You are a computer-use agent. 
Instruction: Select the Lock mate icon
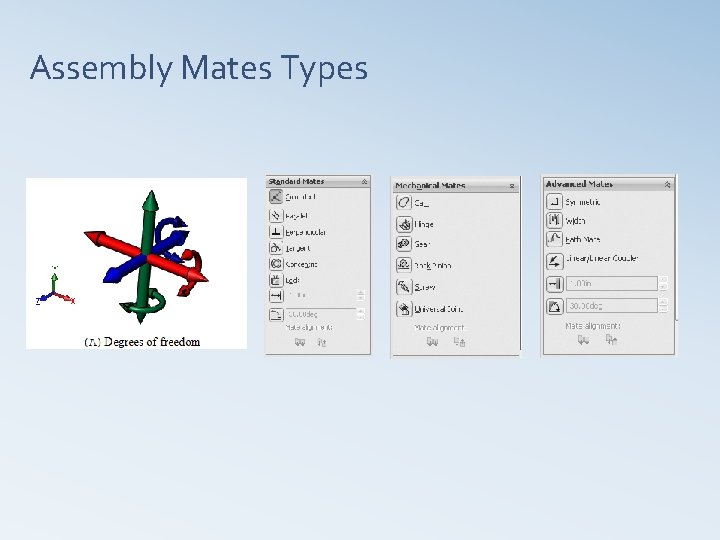pyautogui.click(x=276, y=280)
